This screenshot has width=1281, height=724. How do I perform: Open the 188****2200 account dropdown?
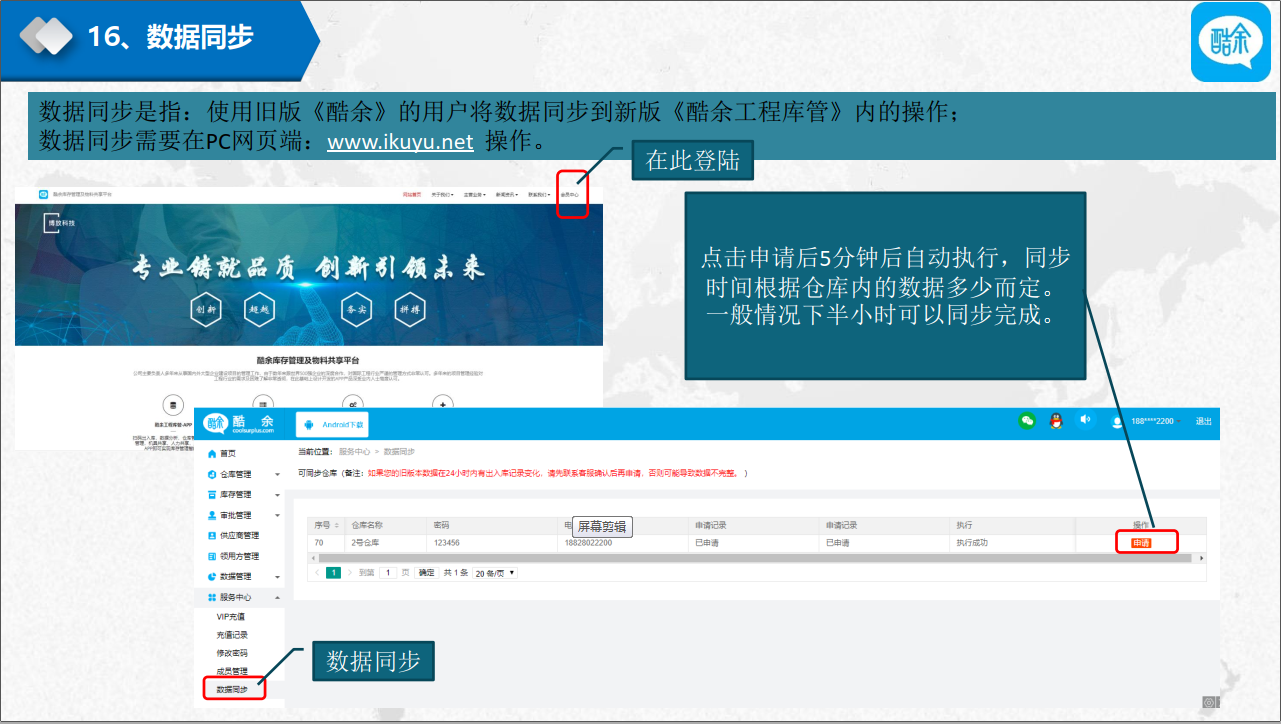coord(1156,422)
